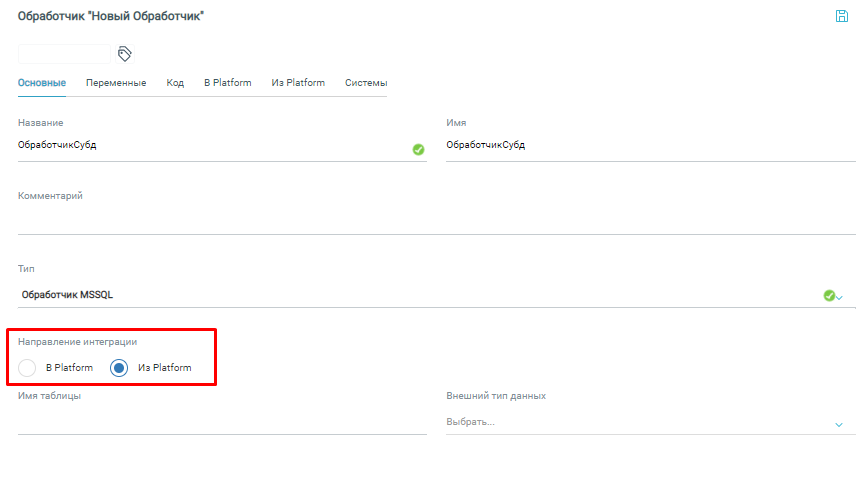This screenshot has height=480, width=860.
Task: Open the Из Platform tab
Action: [298, 83]
